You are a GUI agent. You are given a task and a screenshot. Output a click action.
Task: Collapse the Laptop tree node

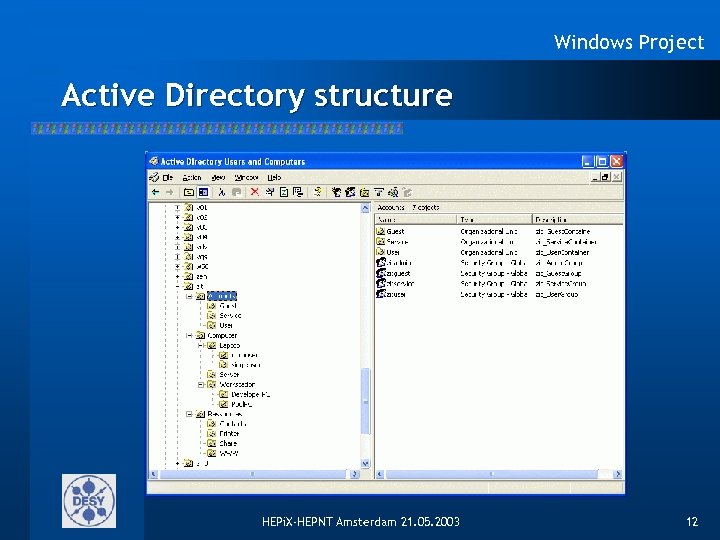(x=201, y=345)
